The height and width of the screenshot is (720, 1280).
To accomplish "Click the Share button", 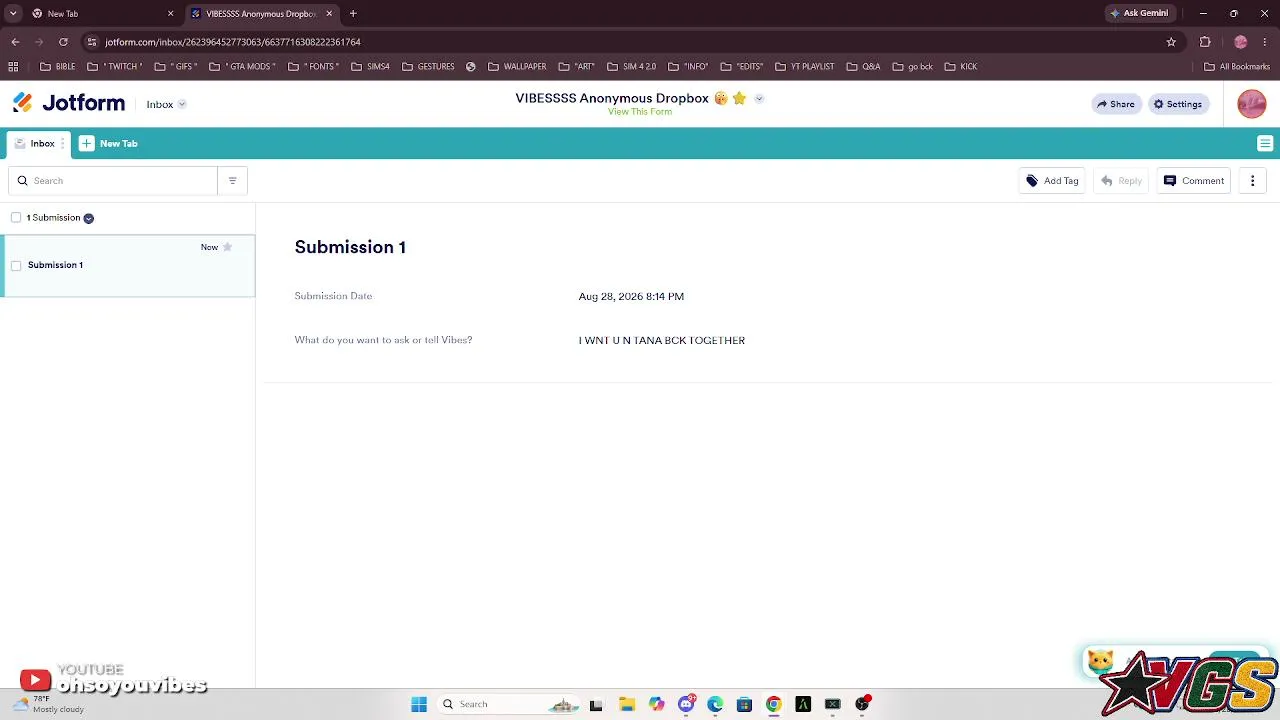I will click(1116, 104).
